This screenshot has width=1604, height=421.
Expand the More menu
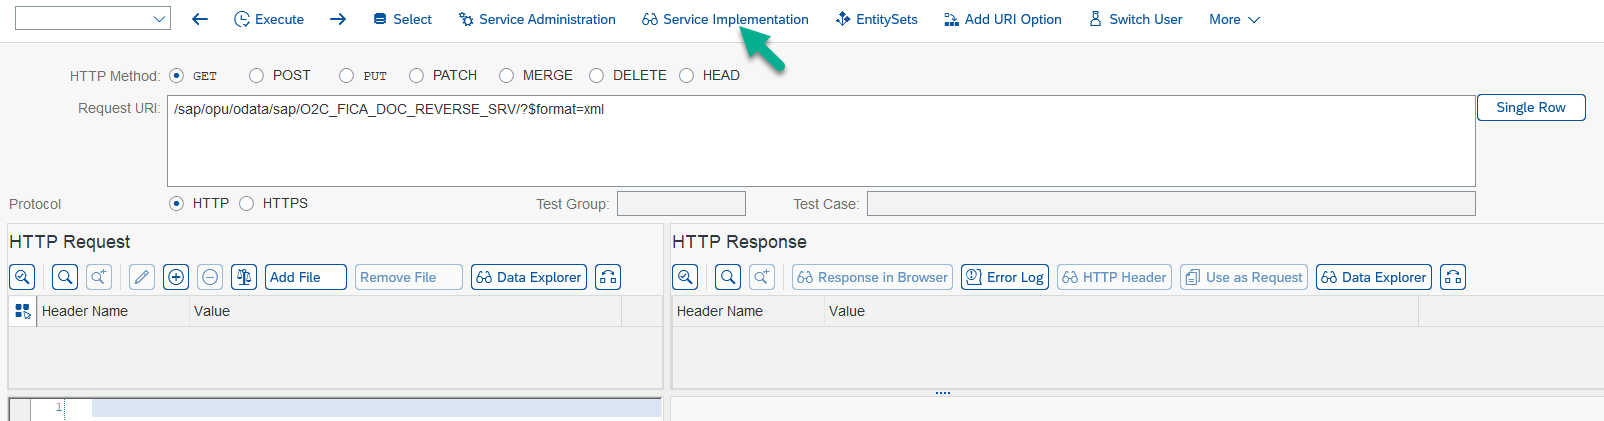[x=1234, y=19]
